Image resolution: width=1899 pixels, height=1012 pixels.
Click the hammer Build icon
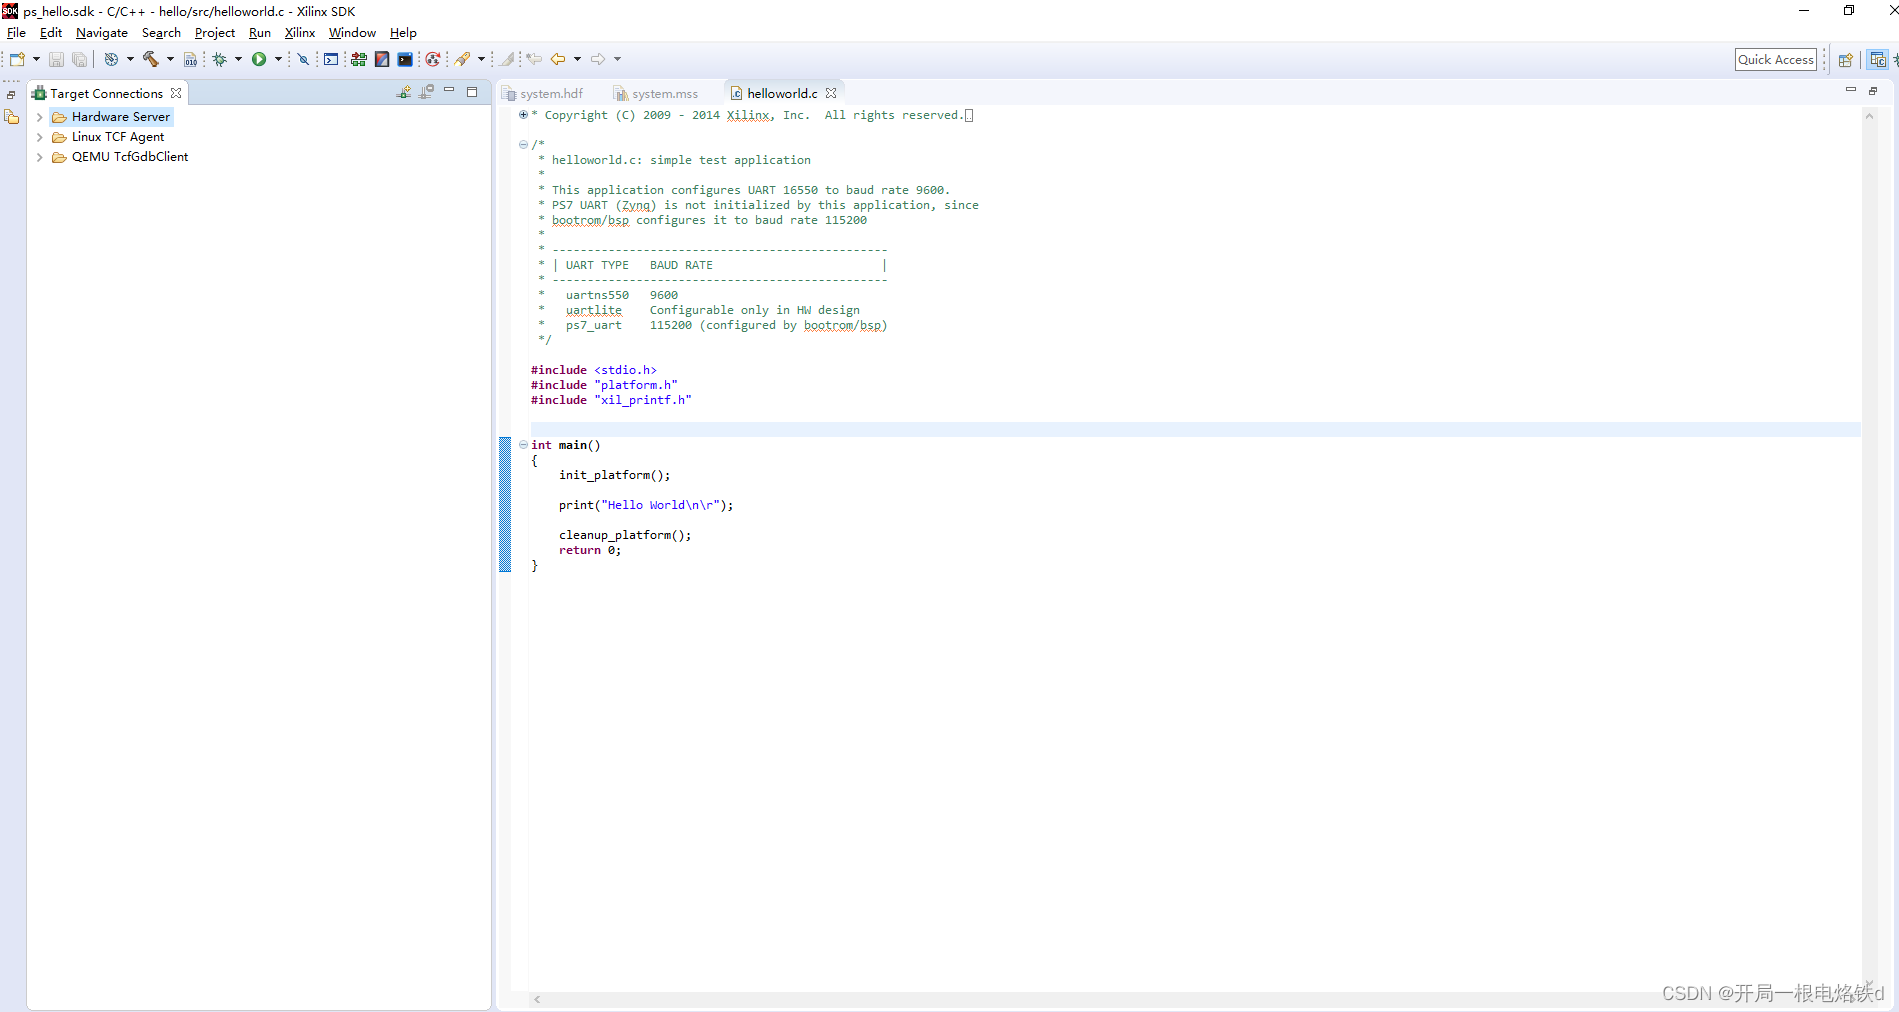click(x=150, y=59)
